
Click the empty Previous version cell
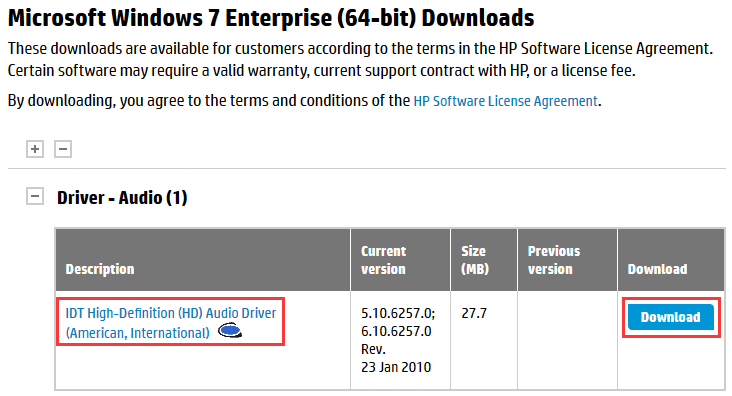point(567,340)
